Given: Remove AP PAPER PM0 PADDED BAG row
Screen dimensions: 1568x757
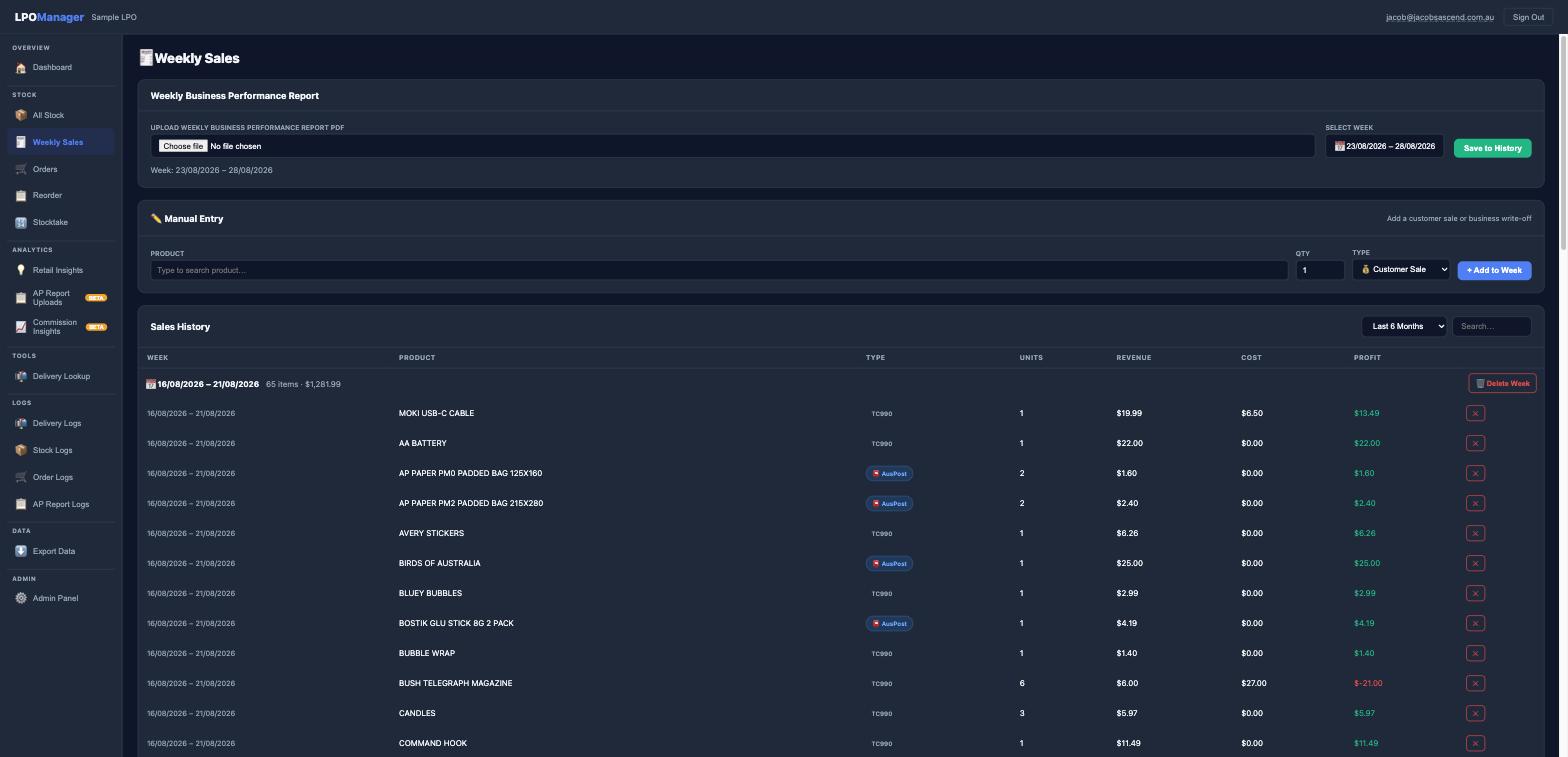Looking at the screenshot, I should point(1475,473).
